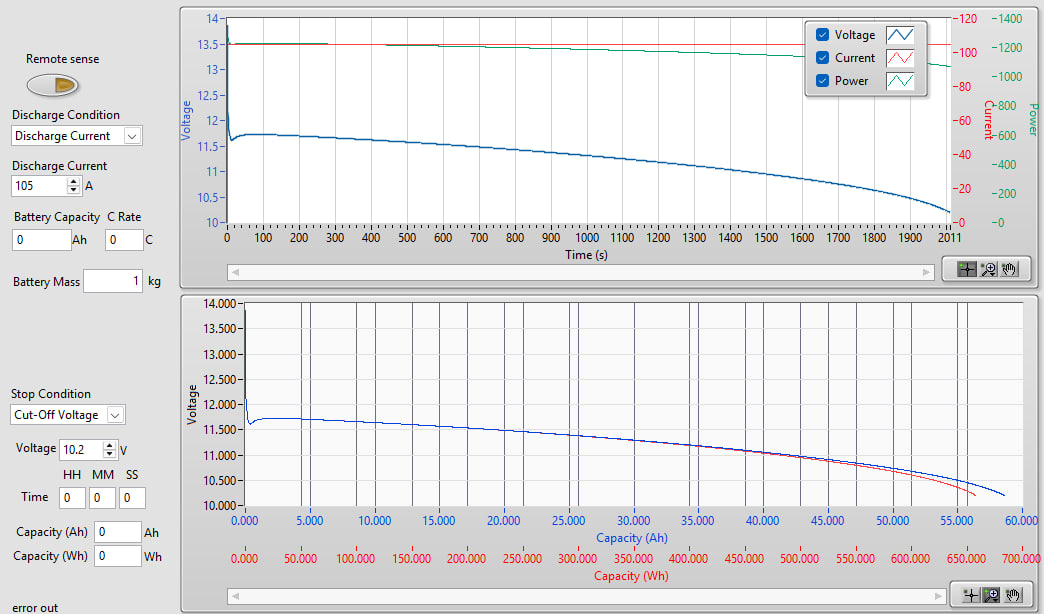1044x614 pixels.
Task: Increment the Discharge Current value
Action: point(73,181)
